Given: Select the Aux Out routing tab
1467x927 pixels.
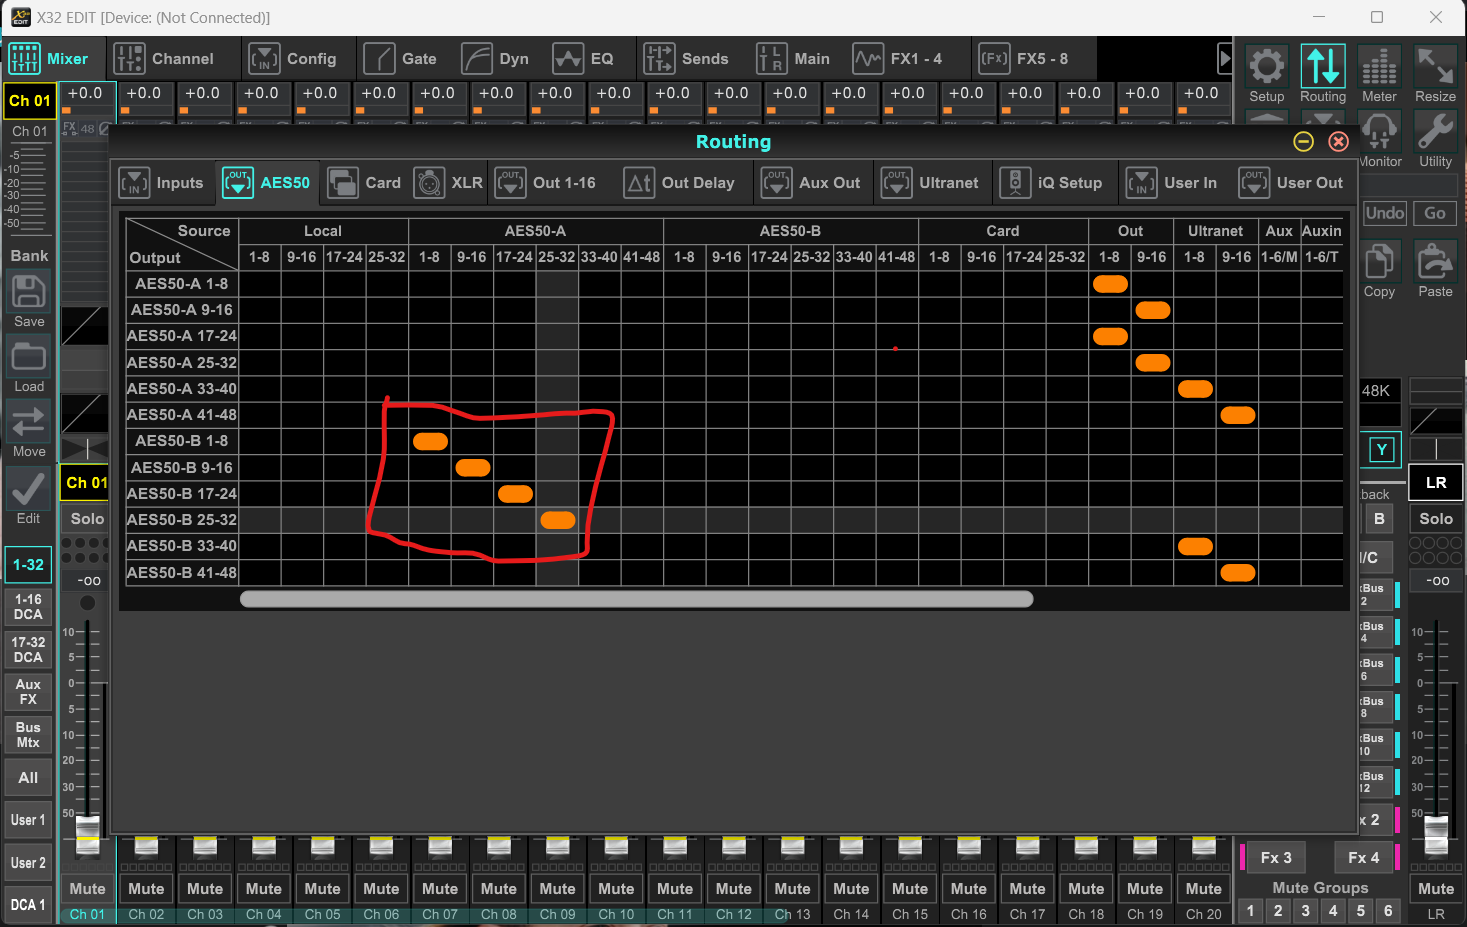Looking at the screenshot, I should point(811,183).
